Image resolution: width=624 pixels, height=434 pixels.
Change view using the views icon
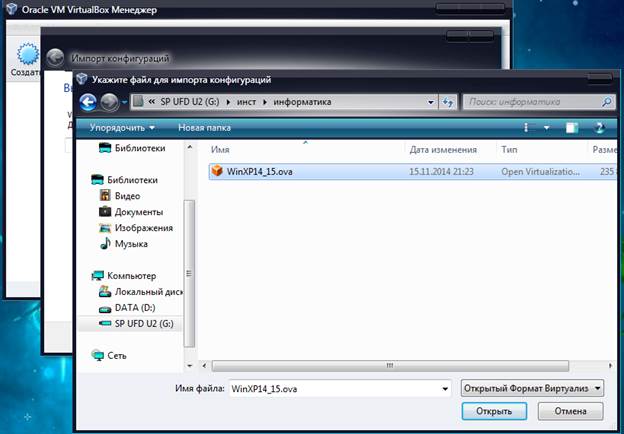pyautogui.click(x=526, y=128)
